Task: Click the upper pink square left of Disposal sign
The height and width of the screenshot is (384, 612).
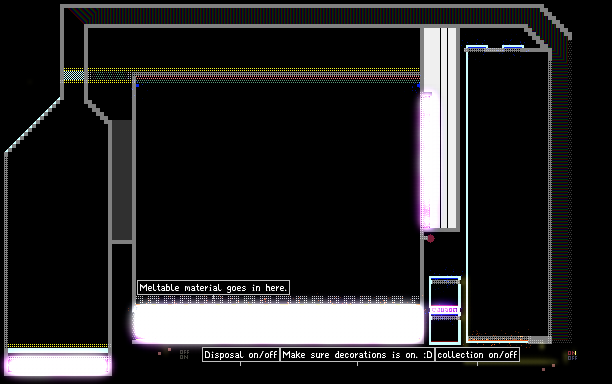Action: [x=169, y=349]
